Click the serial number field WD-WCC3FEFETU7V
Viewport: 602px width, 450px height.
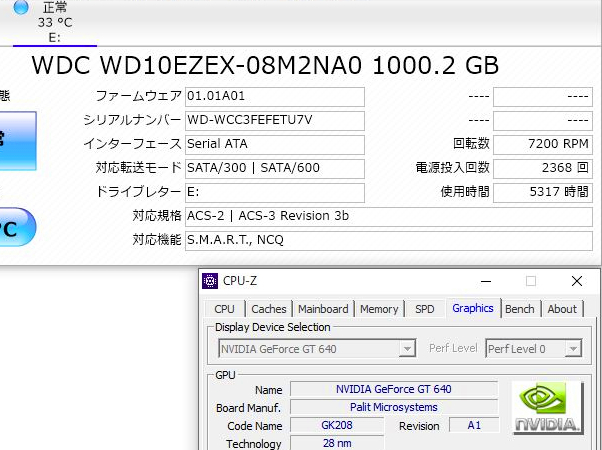click(275, 121)
